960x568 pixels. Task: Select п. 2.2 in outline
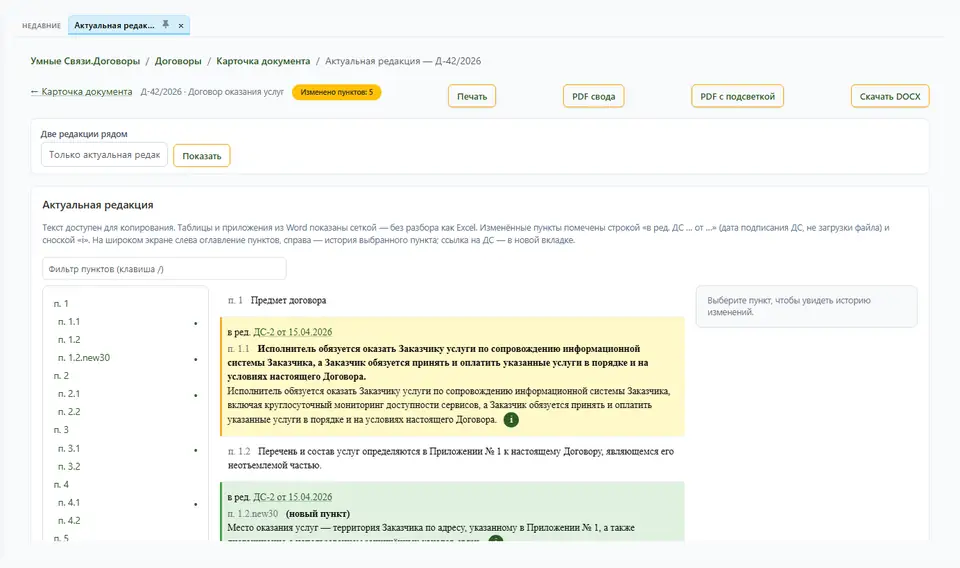tap(69, 412)
